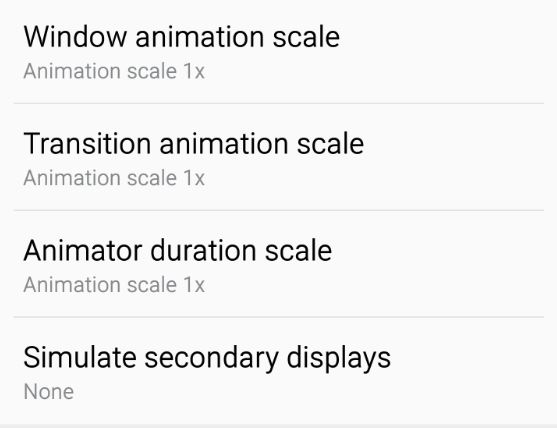The height and width of the screenshot is (428, 557).
Task: Tap 'None' under Simulate secondary displays
Action: point(49,392)
